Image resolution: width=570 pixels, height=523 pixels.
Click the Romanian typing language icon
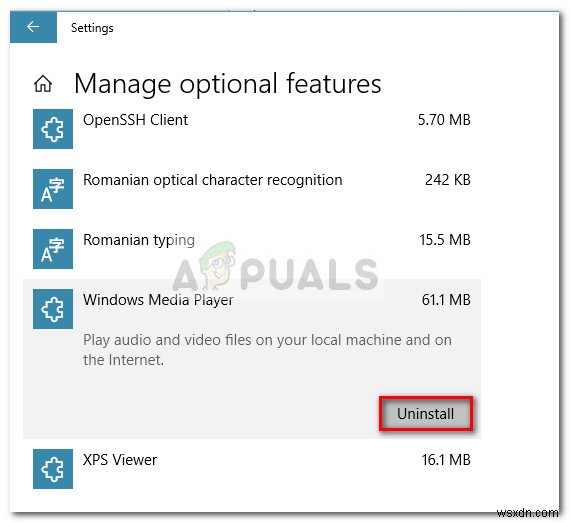click(x=53, y=249)
